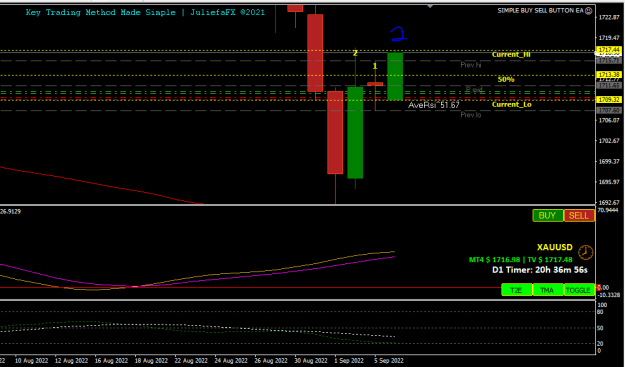Click the 1692.67 price scale value
Viewport: 625px width, 367px height.
pos(609,202)
